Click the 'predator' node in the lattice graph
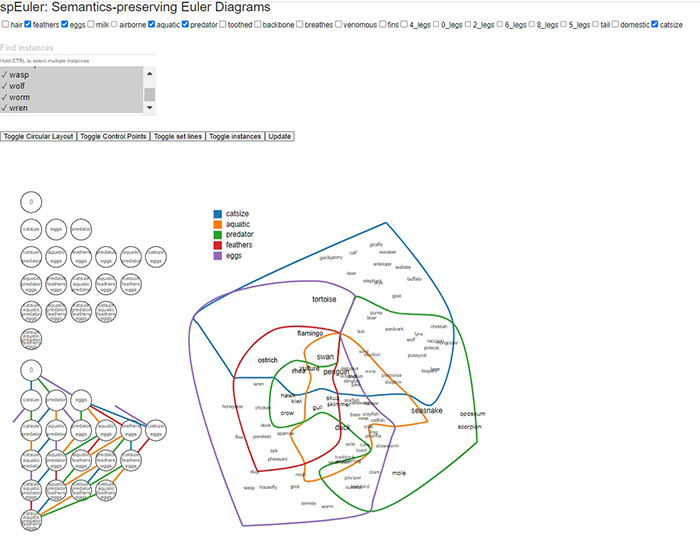This screenshot has height=560, width=700. point(56,400)
